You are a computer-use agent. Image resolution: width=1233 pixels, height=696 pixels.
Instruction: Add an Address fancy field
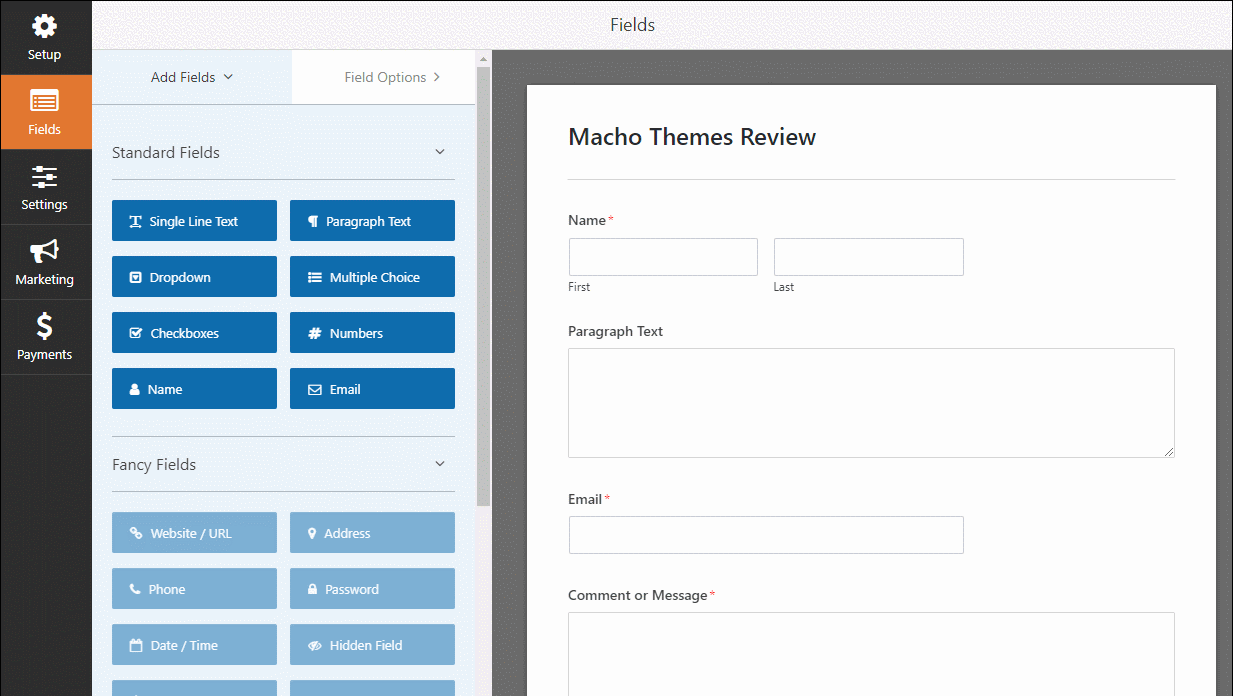pyautogui.click(x=372, y=533)
